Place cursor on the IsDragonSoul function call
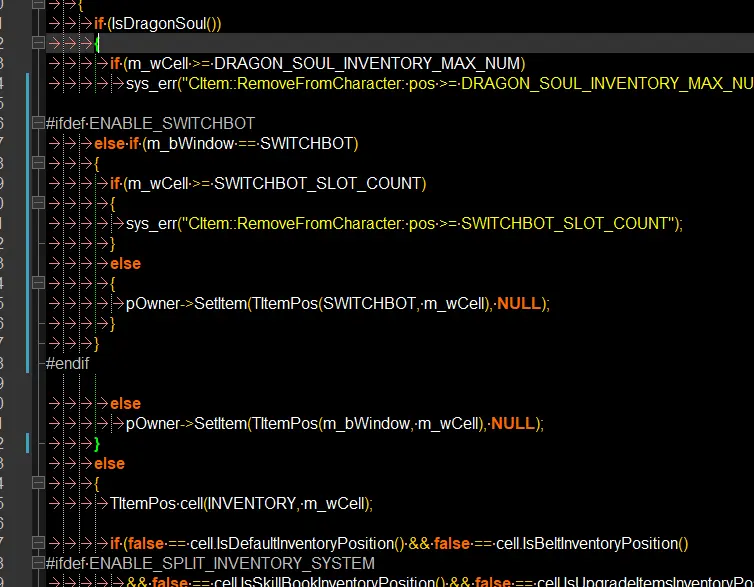754x587 pixels. 171,23
